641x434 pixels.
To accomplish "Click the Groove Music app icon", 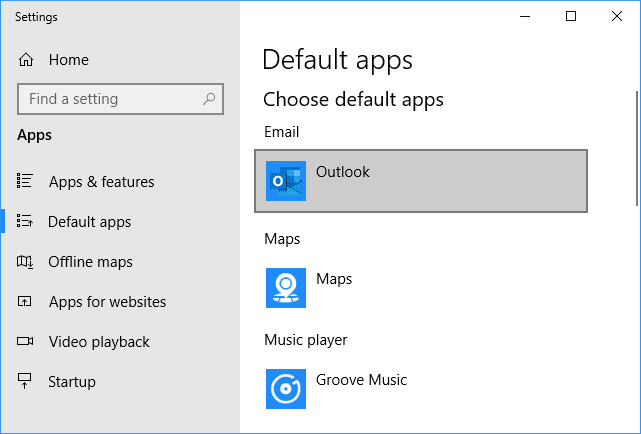I will [x=286, y=389].
